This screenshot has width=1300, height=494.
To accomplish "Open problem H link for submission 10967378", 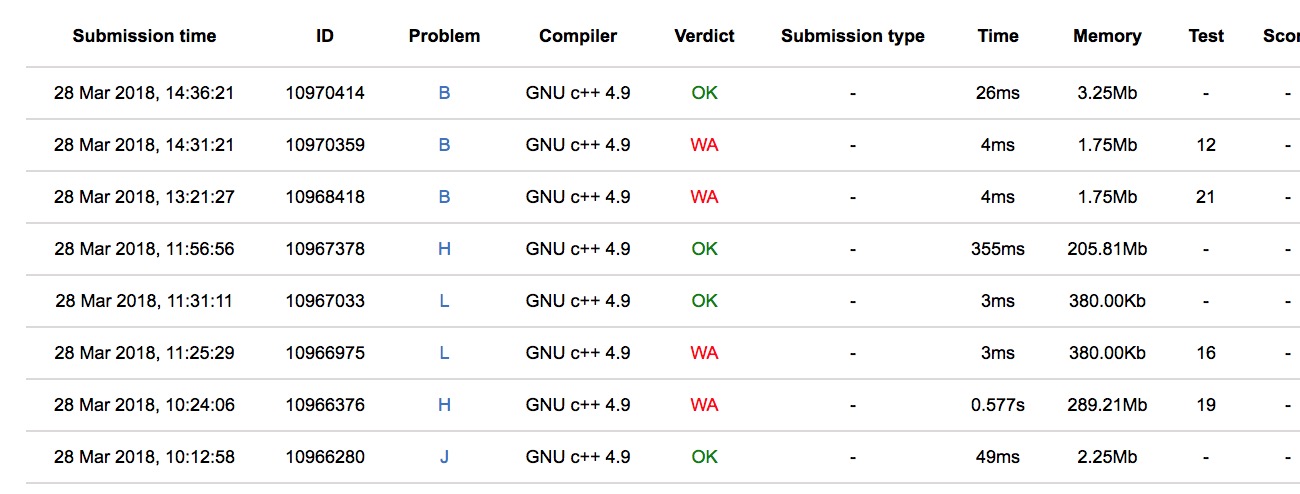I will coord(444,249).
